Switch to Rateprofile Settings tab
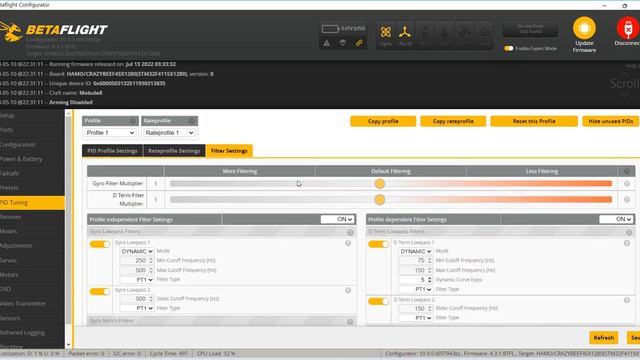Screen dimensions: 640x360 [x=174, y=151]
